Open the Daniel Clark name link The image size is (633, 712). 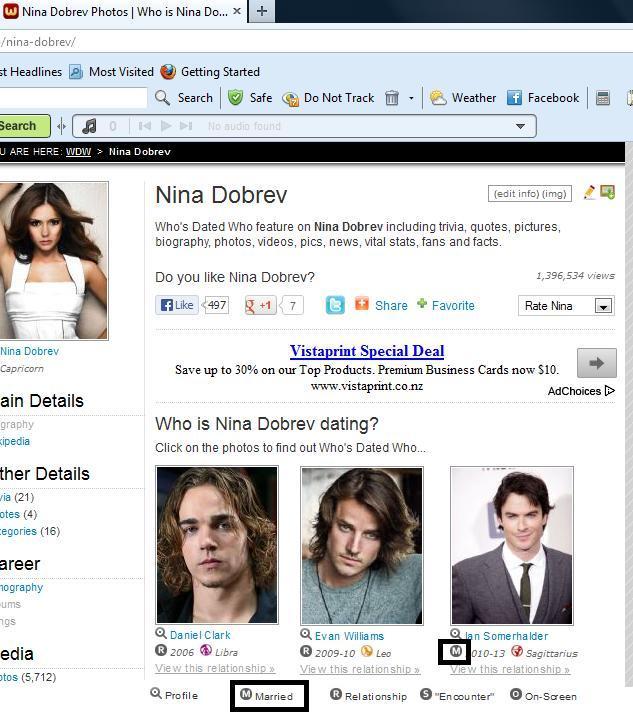tap(200, 635)
